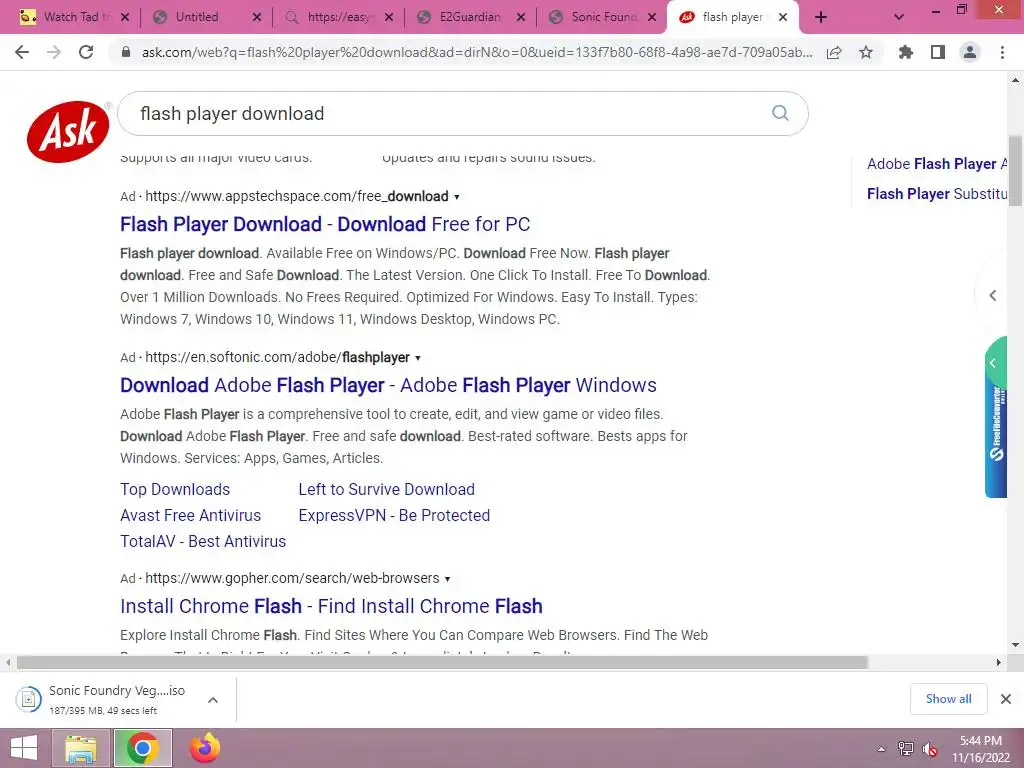Close the Untitled tab
1024x768 pixels.
pyautogui.click(x=257, y=17)
